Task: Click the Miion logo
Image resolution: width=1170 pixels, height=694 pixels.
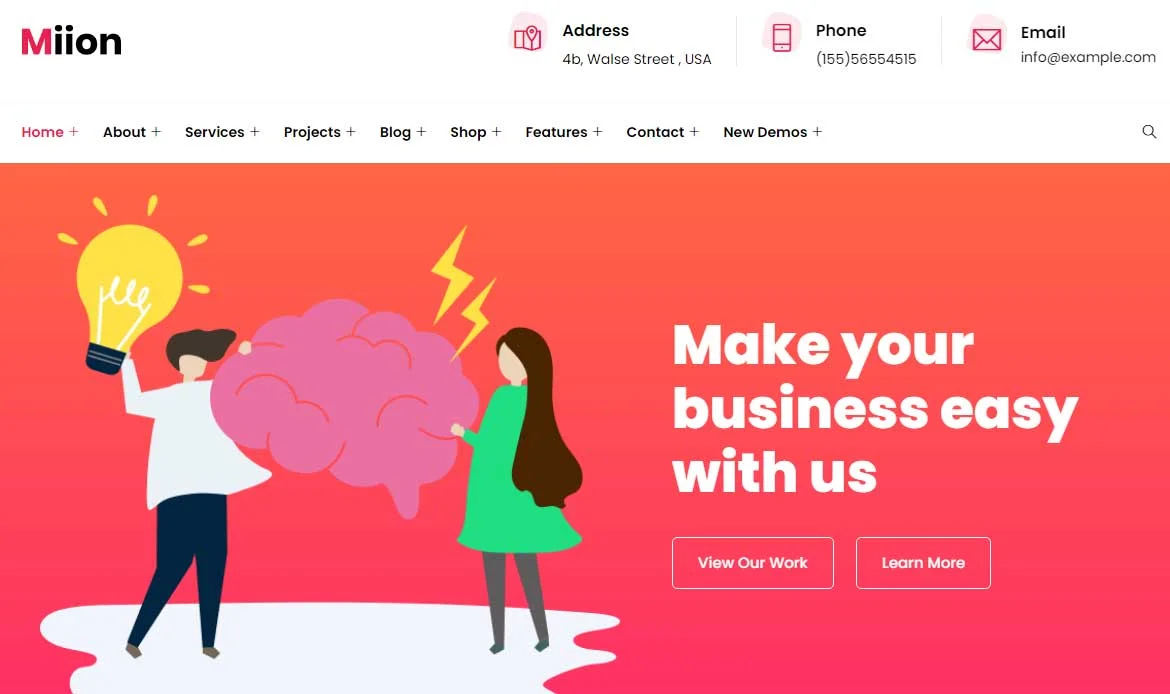Action: (x=71, y=41)
